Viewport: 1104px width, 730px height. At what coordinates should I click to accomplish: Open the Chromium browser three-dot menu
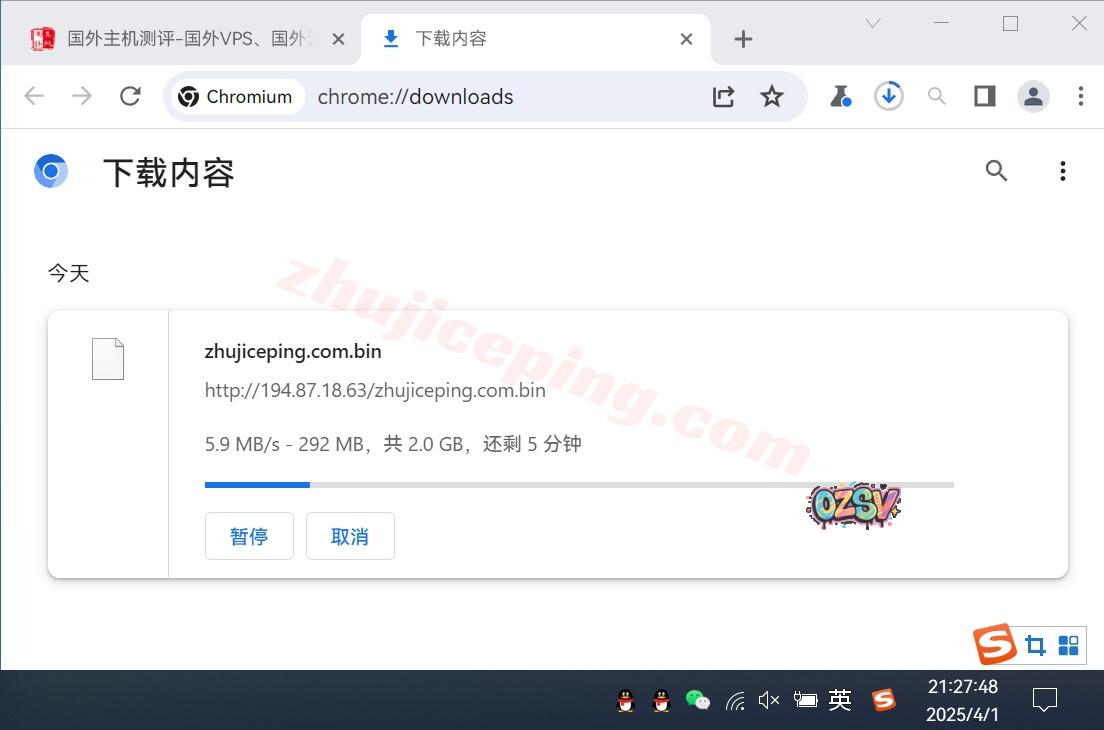tap(1080, 96)
